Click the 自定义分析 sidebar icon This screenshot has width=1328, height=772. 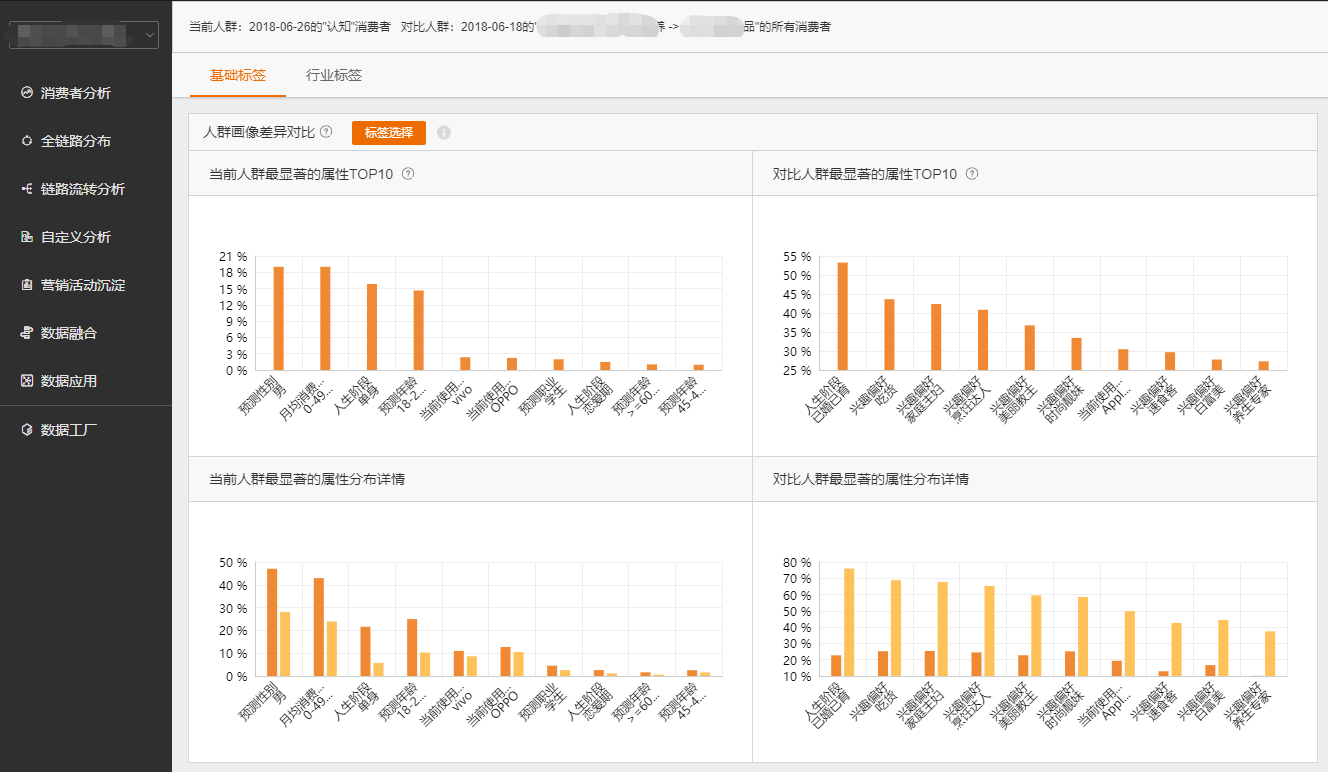click(x=27, y=237)
